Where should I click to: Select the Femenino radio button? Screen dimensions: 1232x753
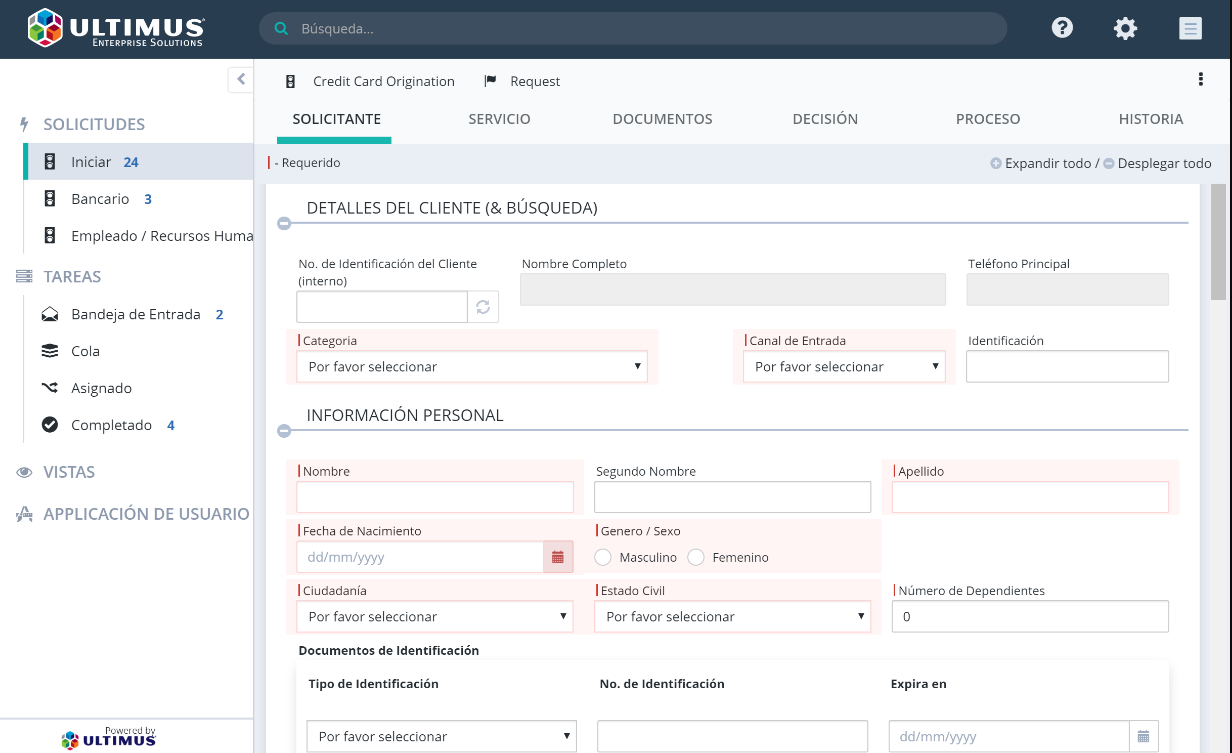[x=696, y=557]
